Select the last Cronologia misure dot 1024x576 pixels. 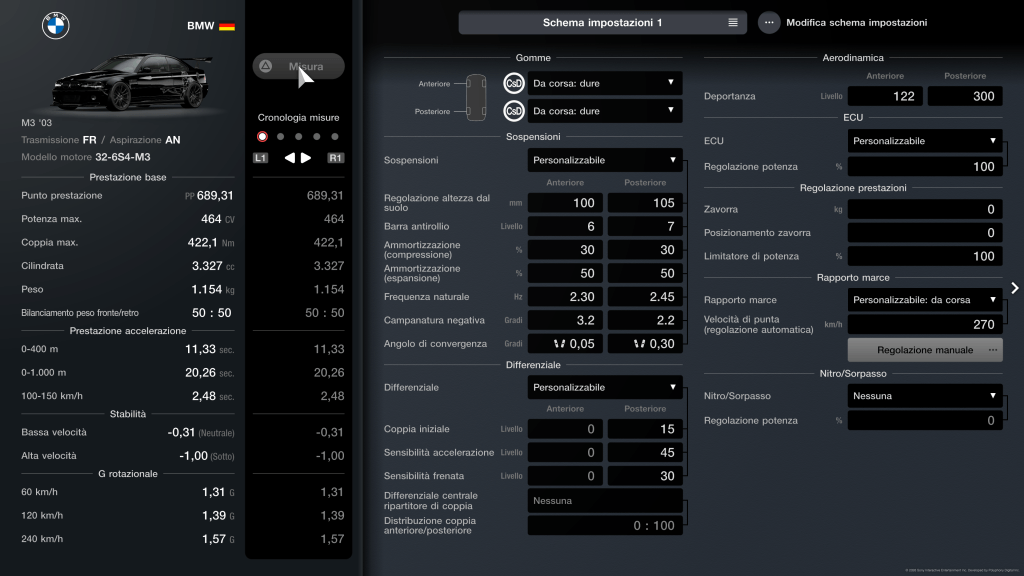334,137
